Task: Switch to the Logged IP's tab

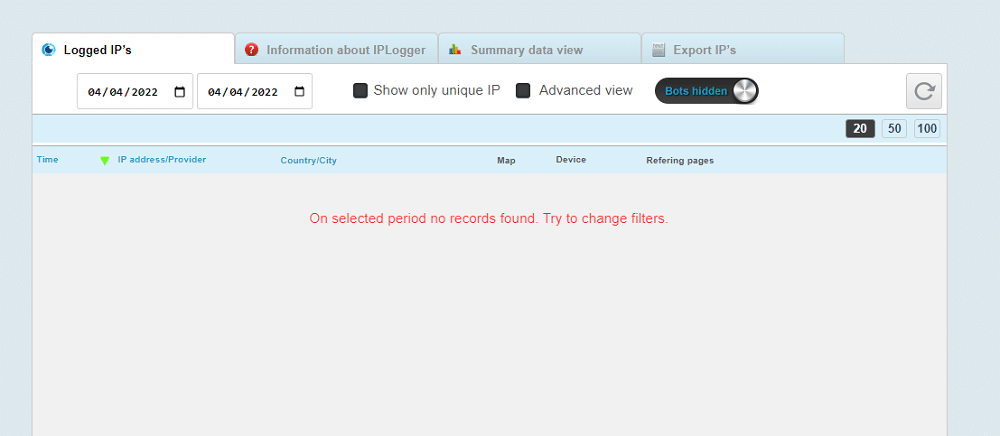Action: tap(133, 49)
